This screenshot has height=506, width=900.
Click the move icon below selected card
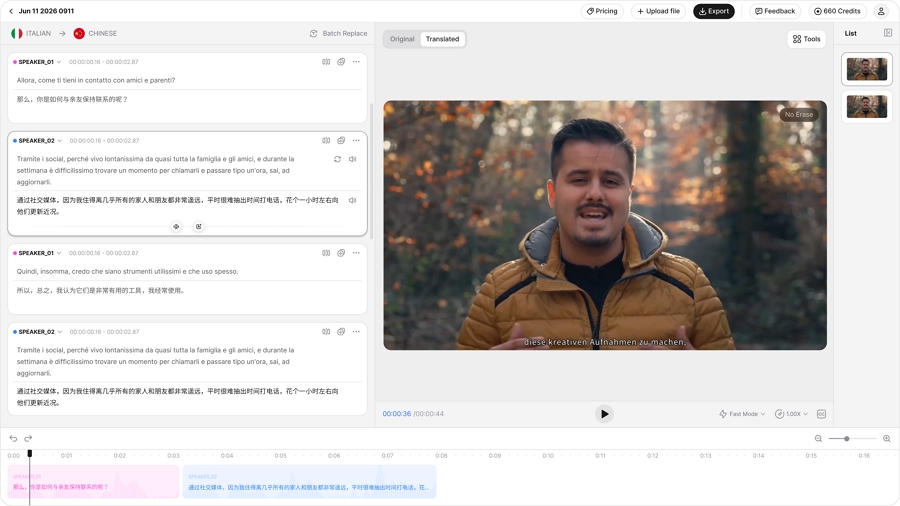[x=176, y=227]
